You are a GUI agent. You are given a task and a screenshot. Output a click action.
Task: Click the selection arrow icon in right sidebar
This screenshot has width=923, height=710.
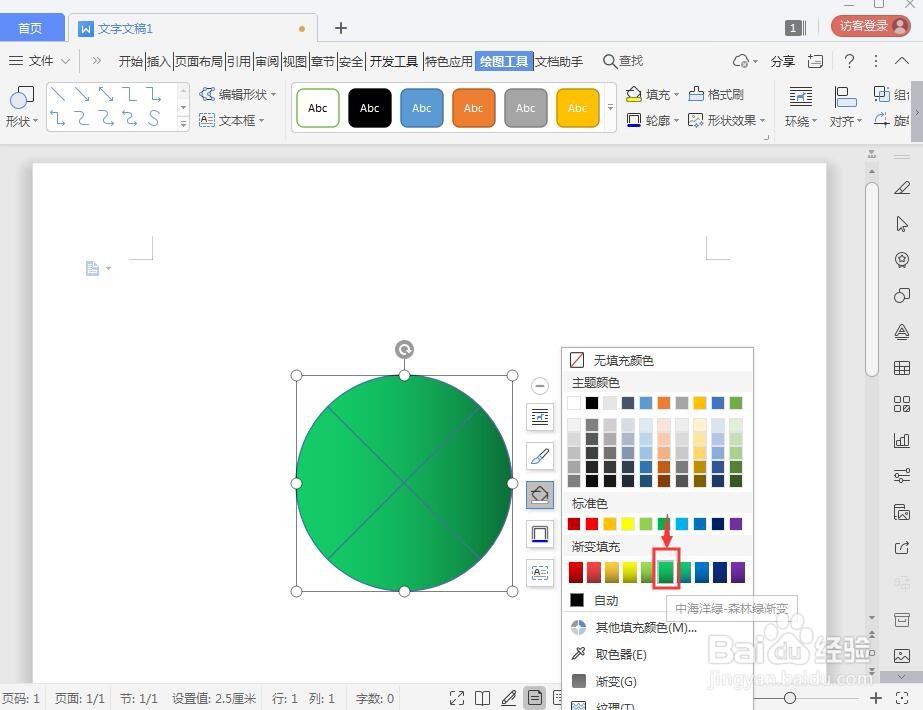[901, 224]
